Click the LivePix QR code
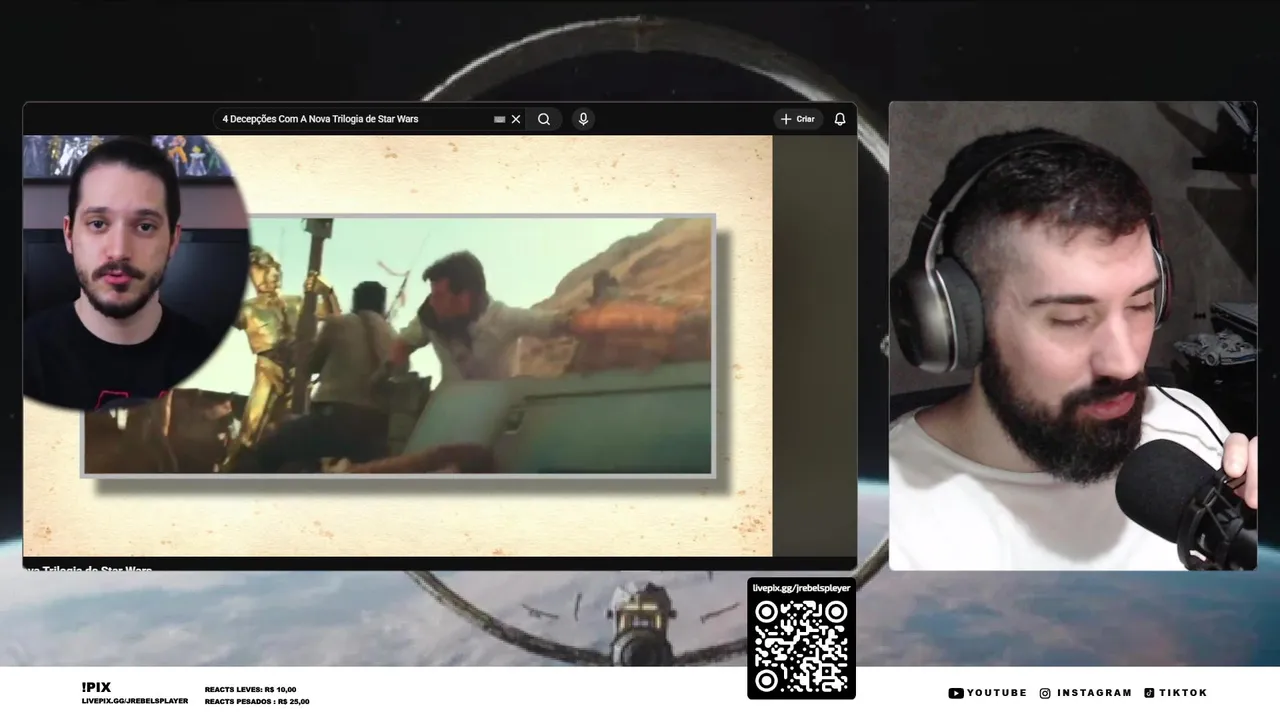Viewport: 1280px width, 720px height. click(801, 646)
